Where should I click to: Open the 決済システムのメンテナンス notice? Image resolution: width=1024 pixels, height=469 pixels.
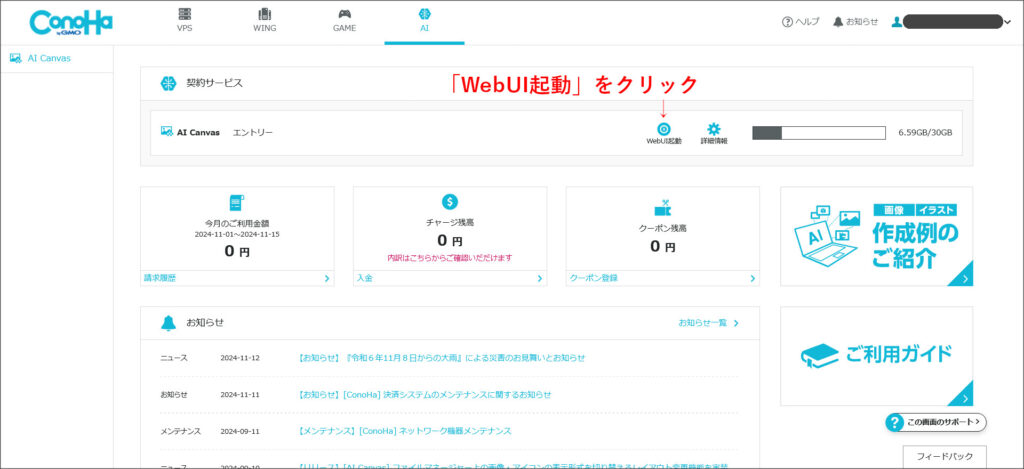(x=424, y=395)
